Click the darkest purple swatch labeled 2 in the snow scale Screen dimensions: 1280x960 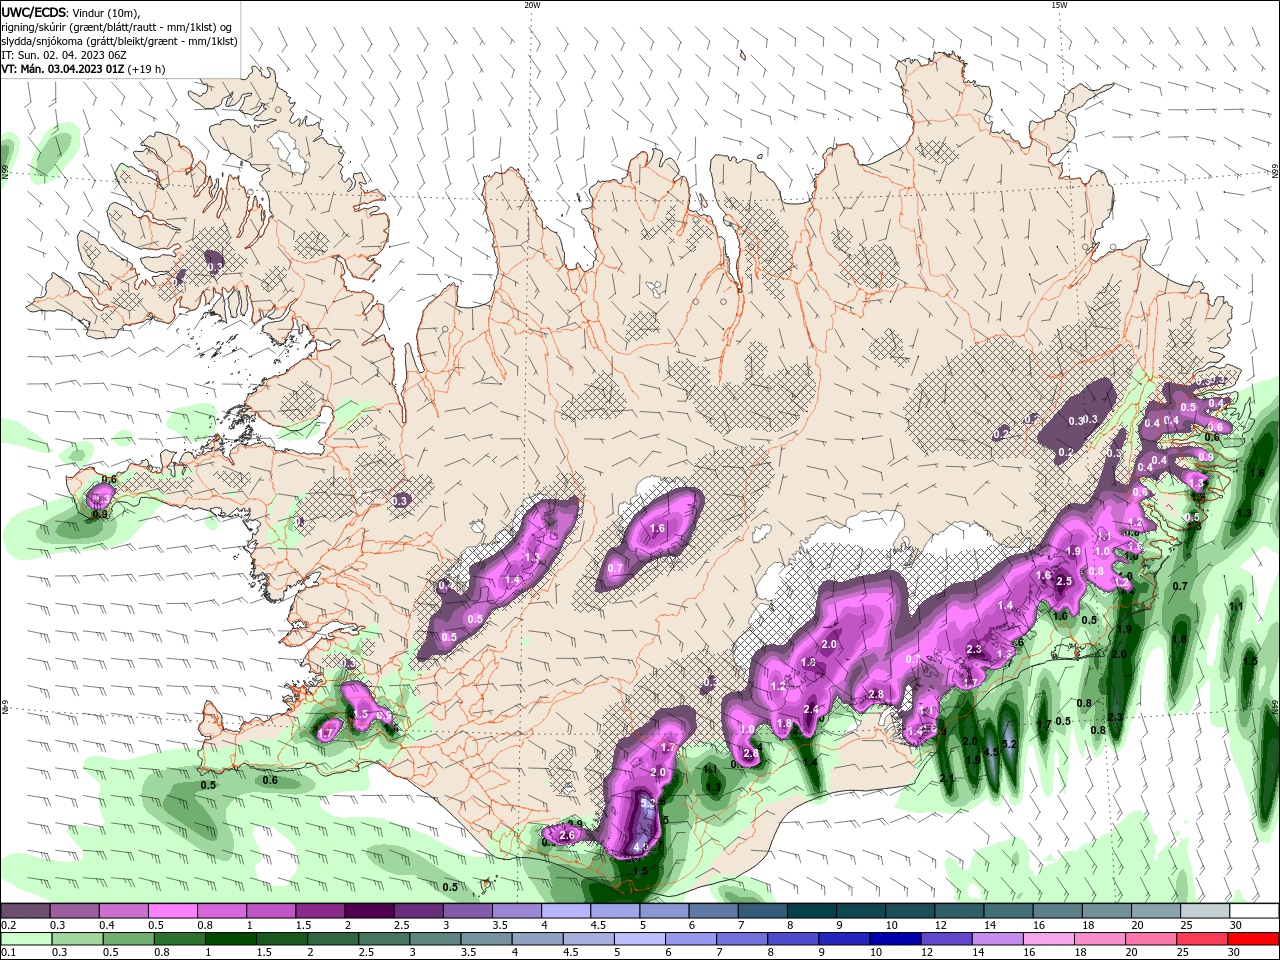pos(368,911)
